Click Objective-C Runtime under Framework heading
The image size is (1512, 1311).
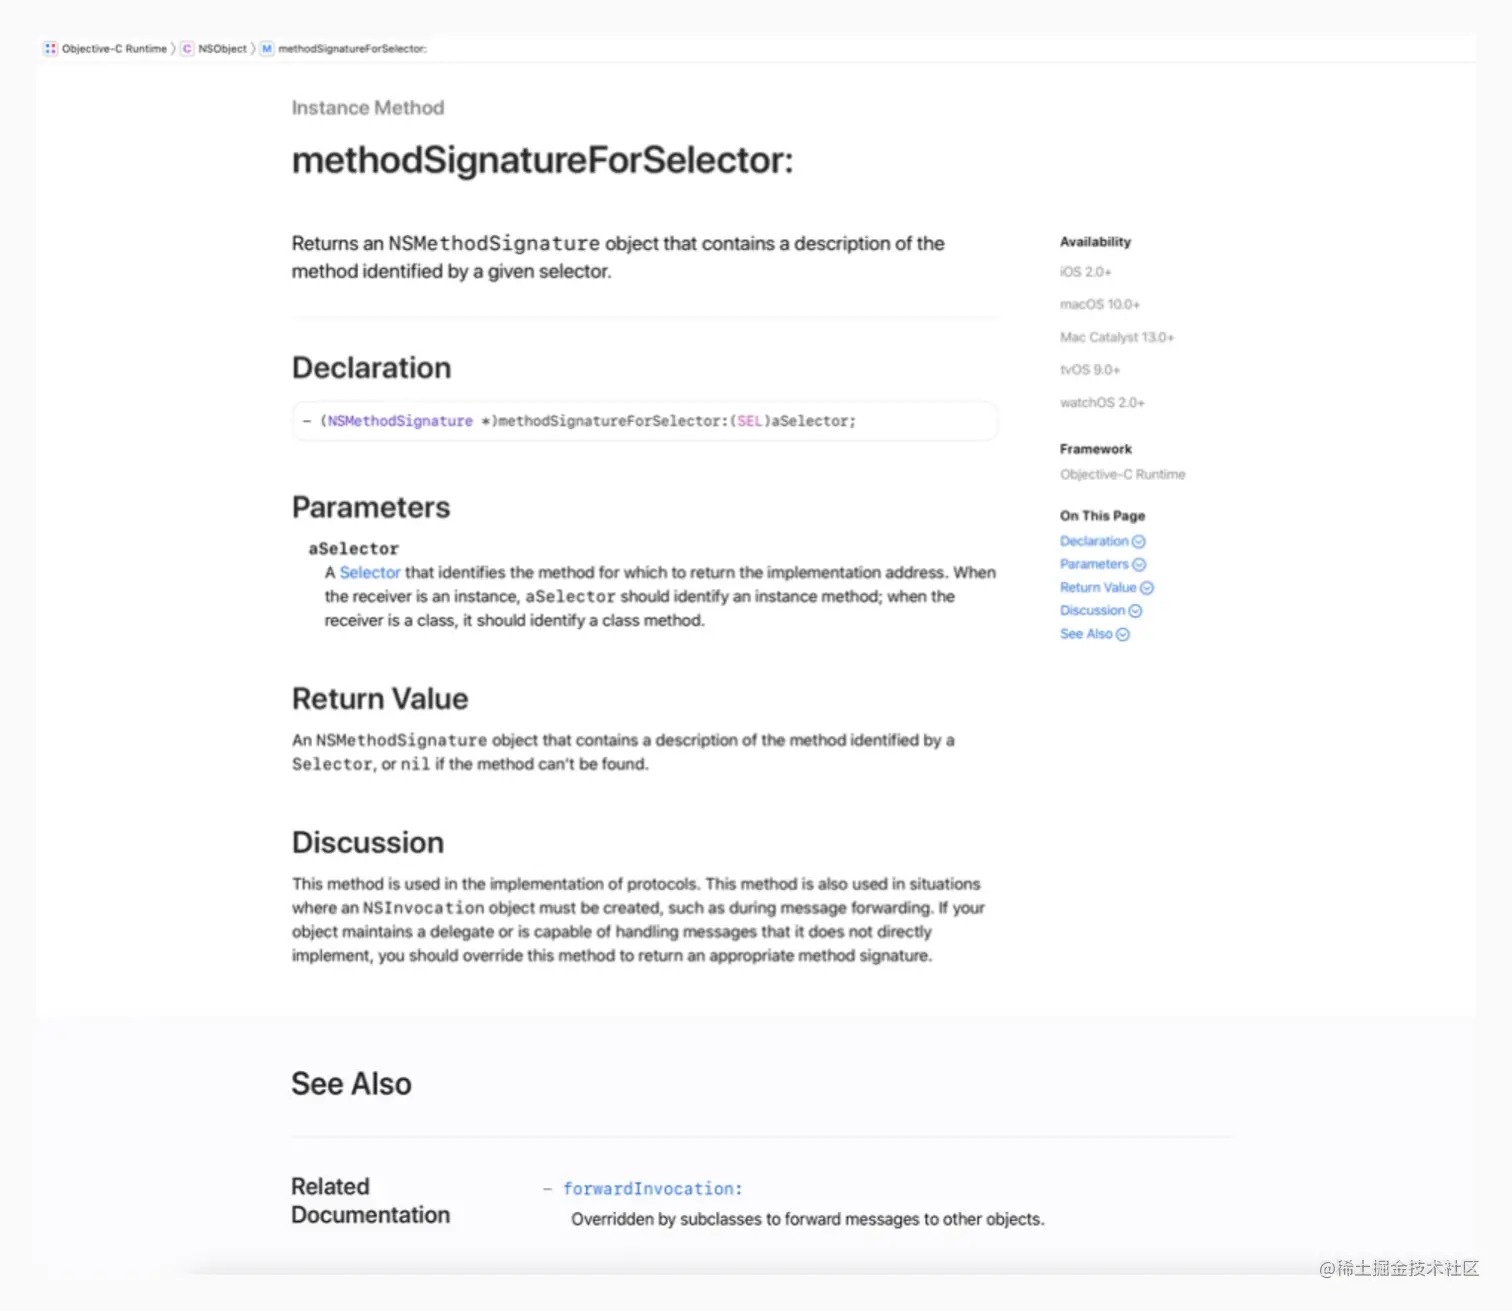tap(1123, 475)
